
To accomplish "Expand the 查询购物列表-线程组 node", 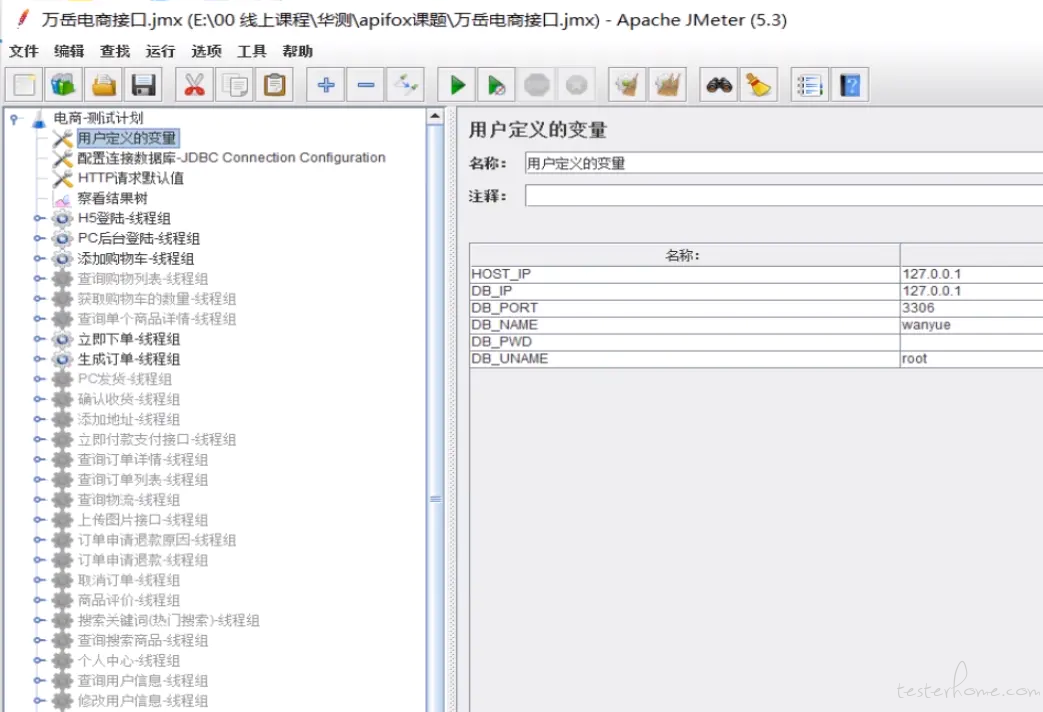I will click(x=39, y=279).
